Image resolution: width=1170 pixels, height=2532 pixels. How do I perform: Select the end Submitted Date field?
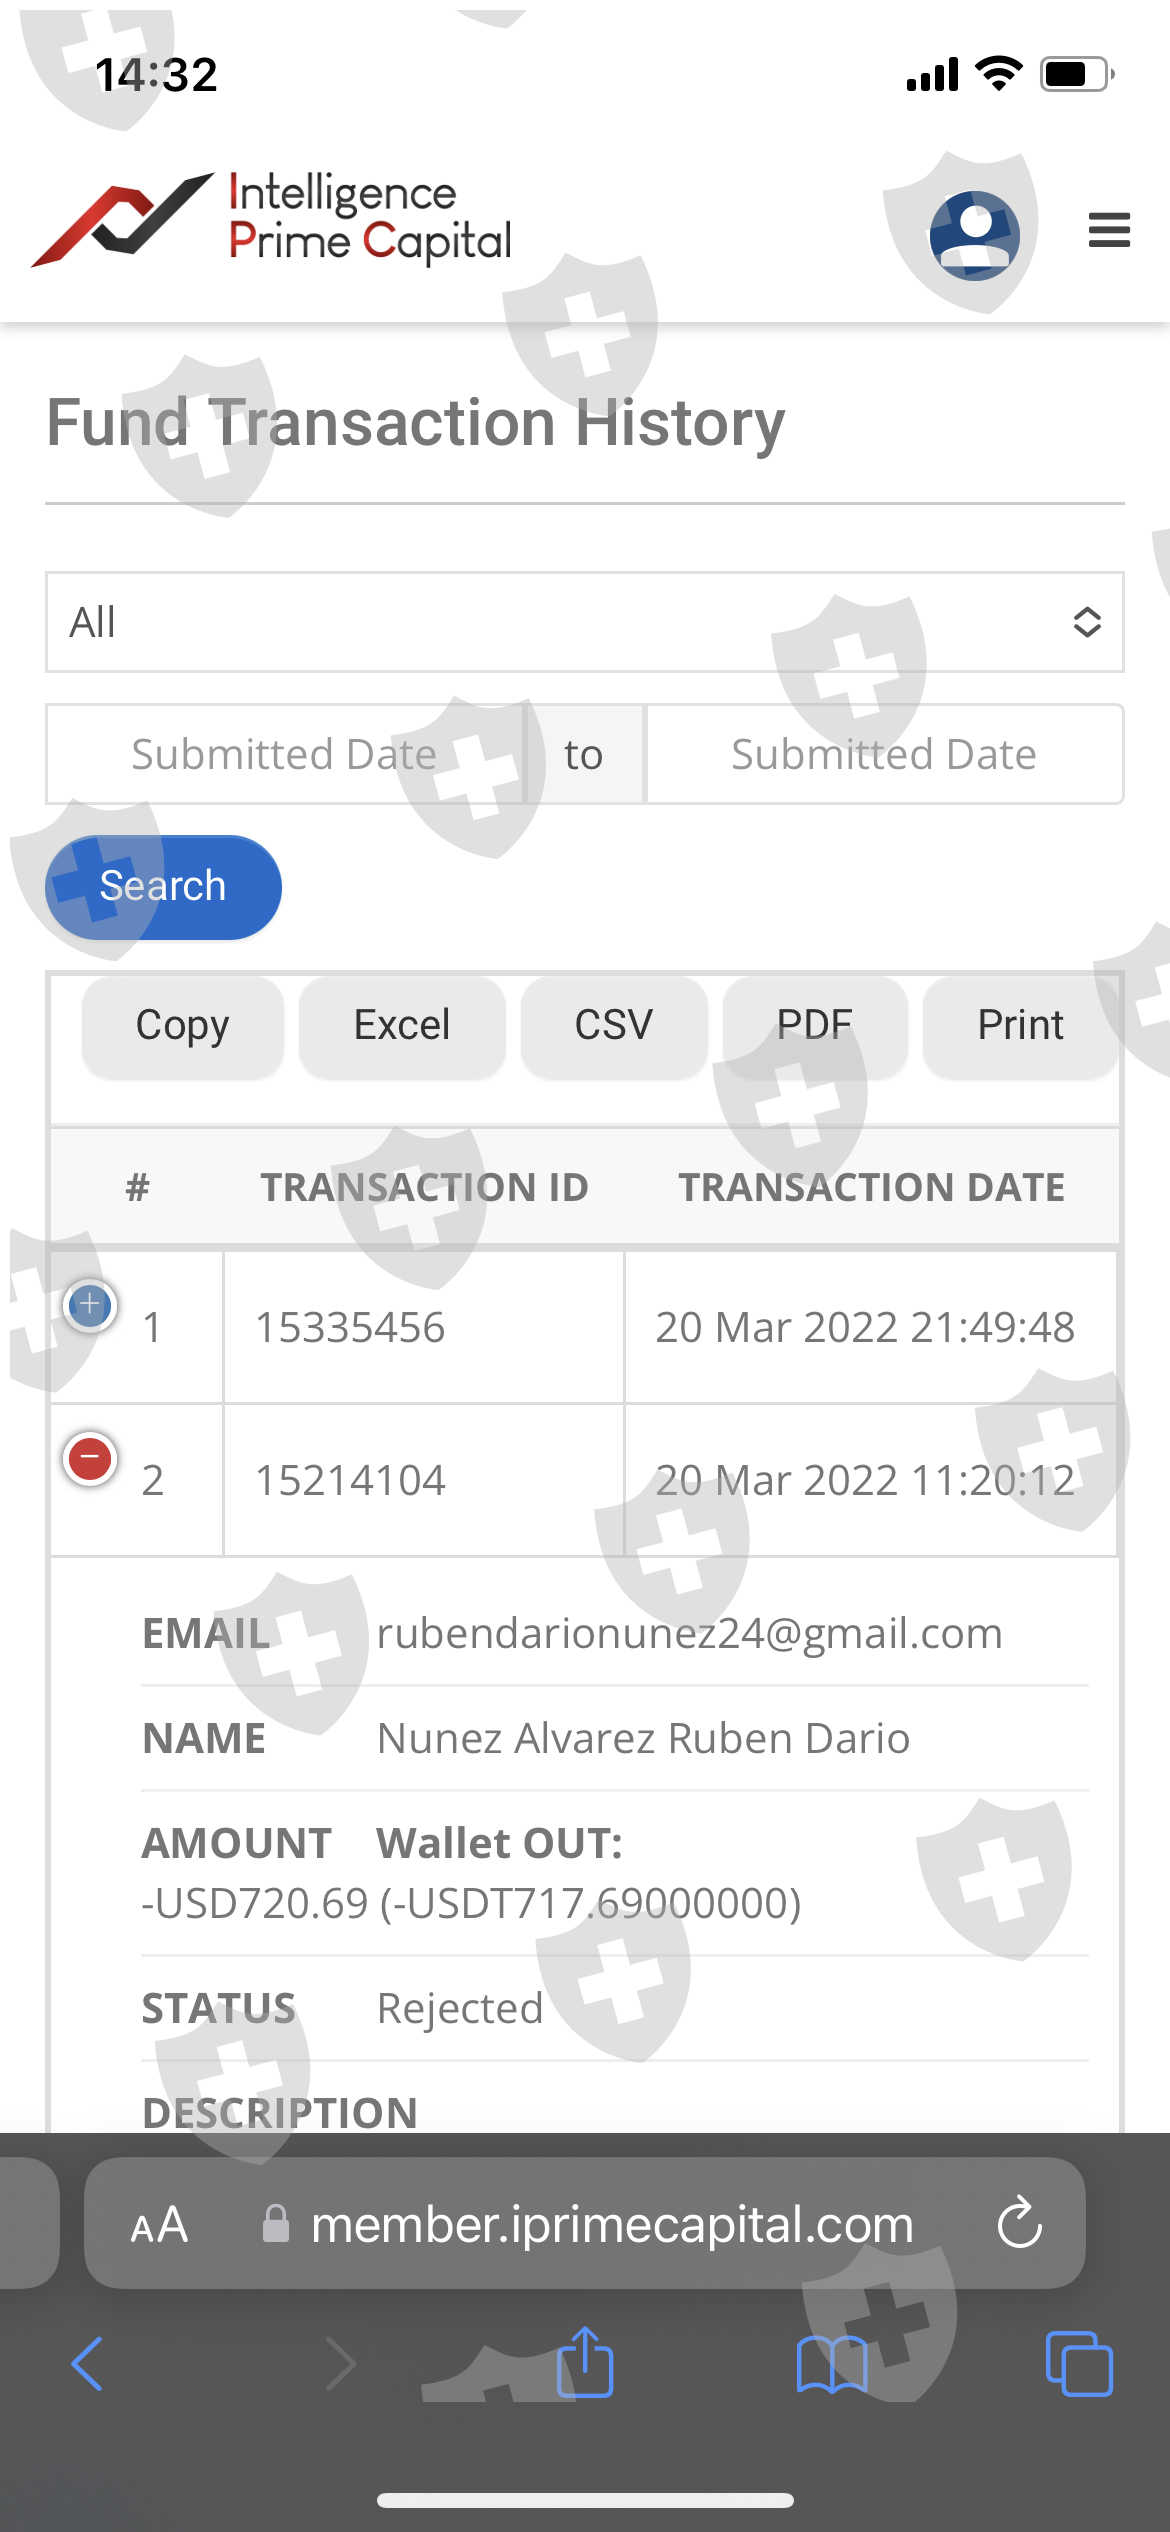click(x=884, y=754)
